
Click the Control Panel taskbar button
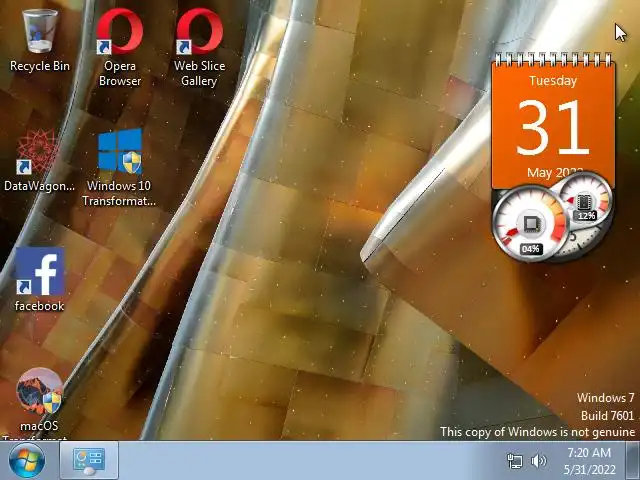point(89,461)
